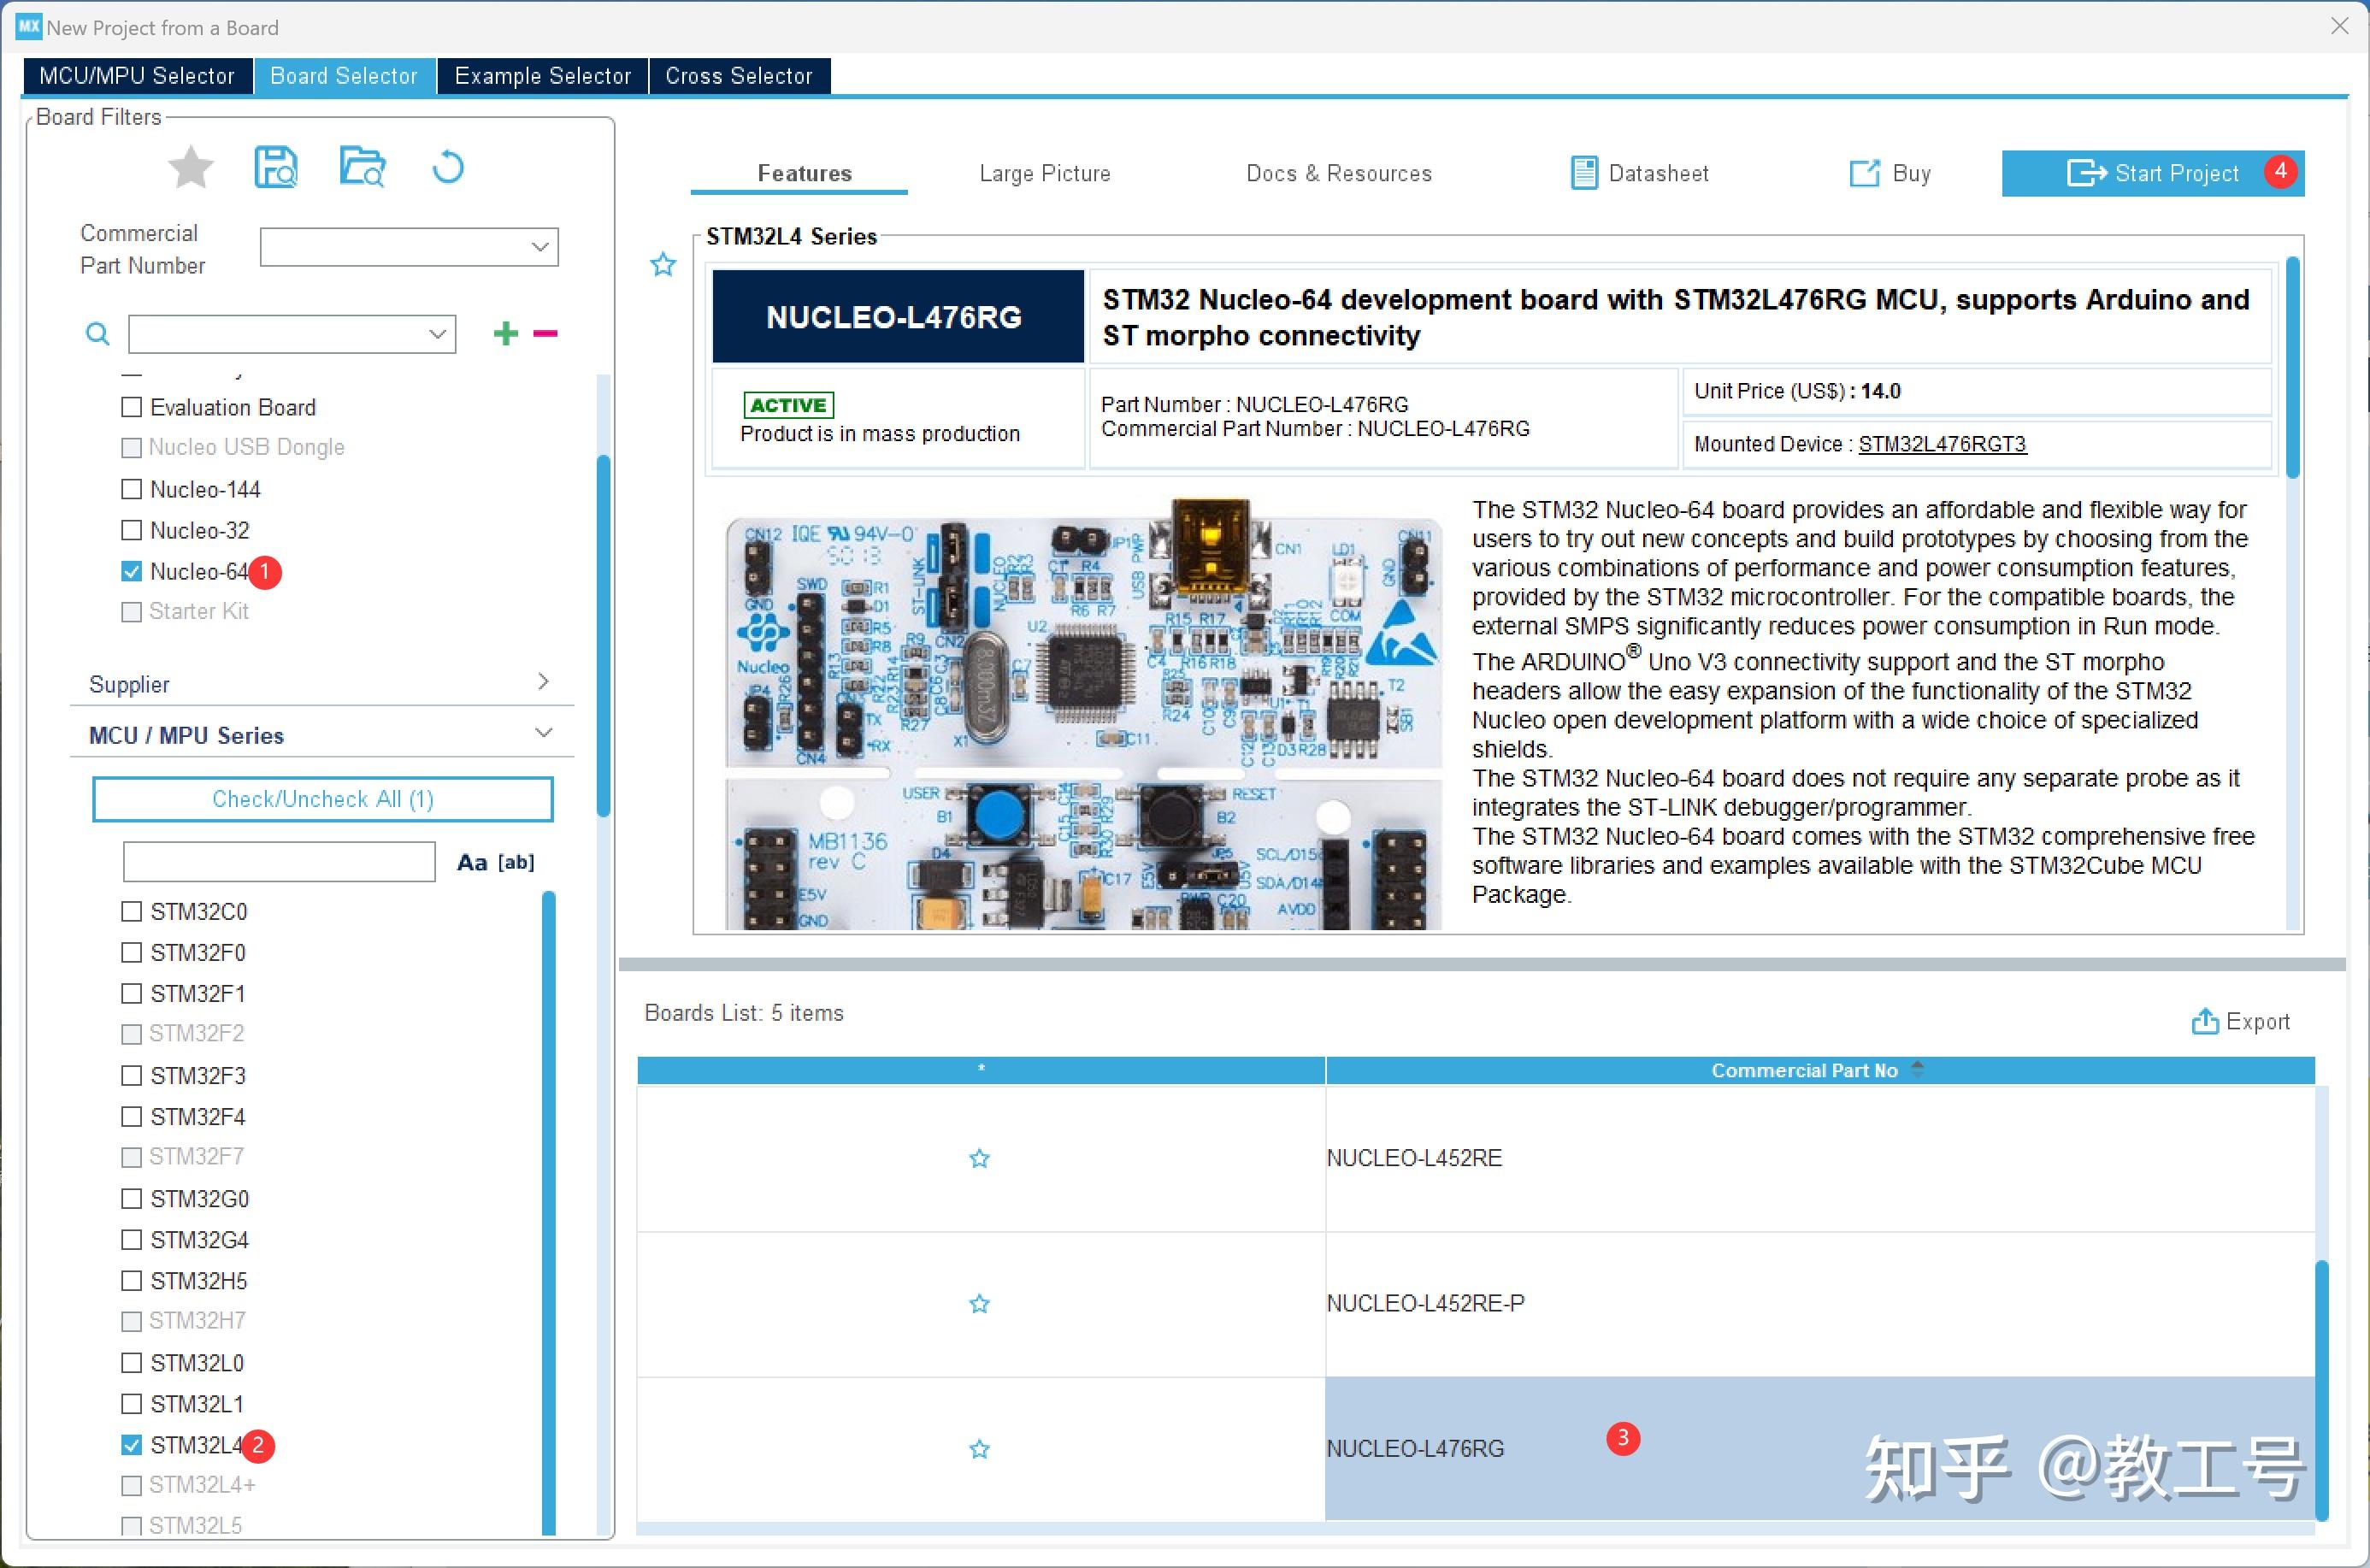Switch to the Example Selector tab
This screenshot has height=1568, width=2370.
(542, 75)
